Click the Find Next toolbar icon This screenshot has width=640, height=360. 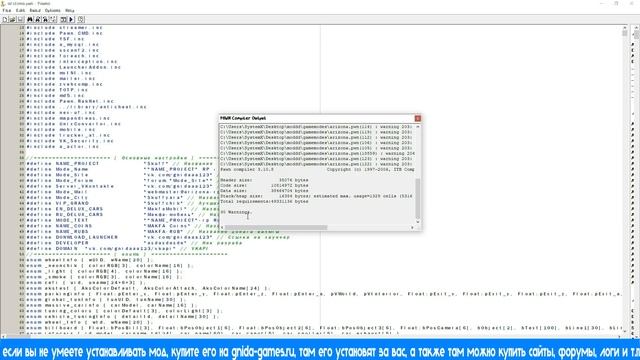click(38, 19)
